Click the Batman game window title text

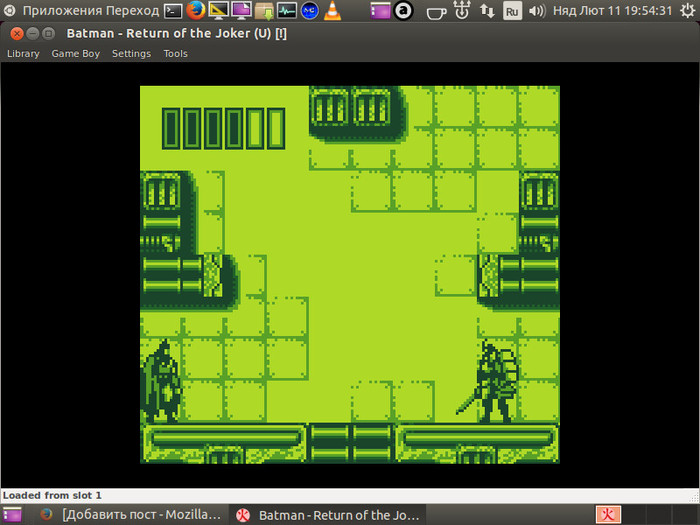pos(177,33)
